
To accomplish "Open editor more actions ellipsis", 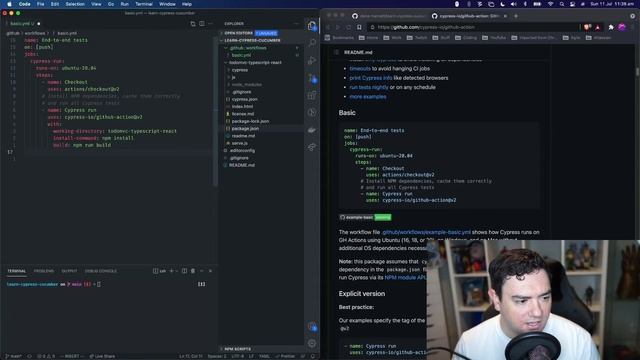I will coord(211,24).
